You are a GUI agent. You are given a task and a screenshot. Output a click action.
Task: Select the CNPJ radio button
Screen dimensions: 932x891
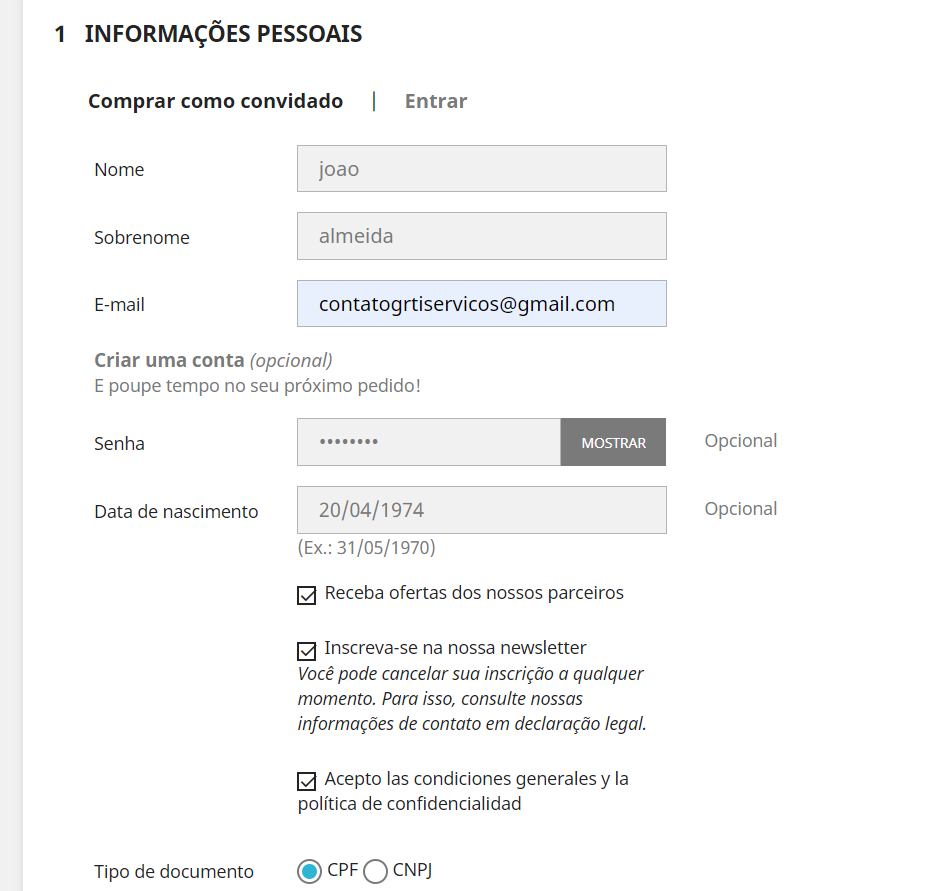pyautogui.click(x=376, y=871)
